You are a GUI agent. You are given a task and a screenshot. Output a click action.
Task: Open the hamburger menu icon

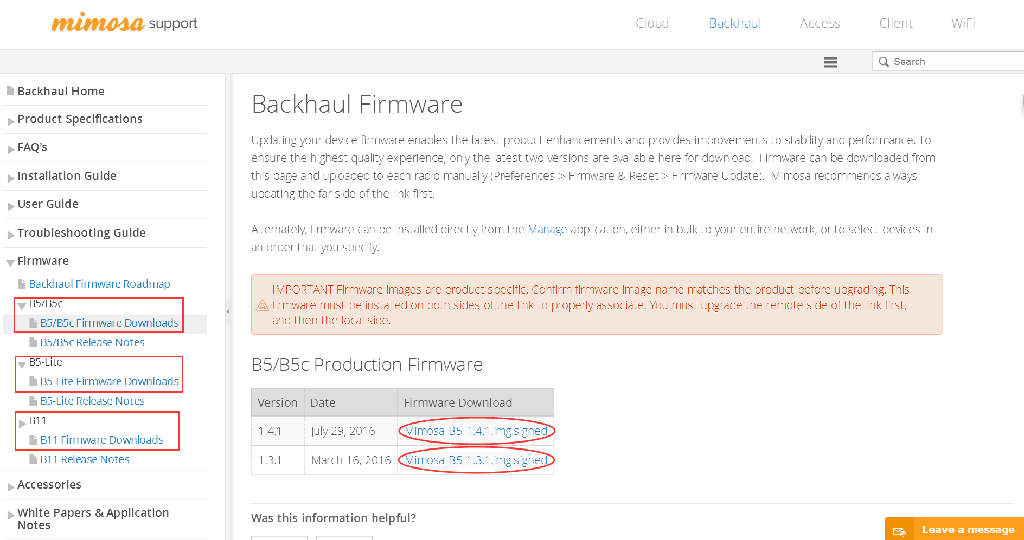[x=830, y=62]
